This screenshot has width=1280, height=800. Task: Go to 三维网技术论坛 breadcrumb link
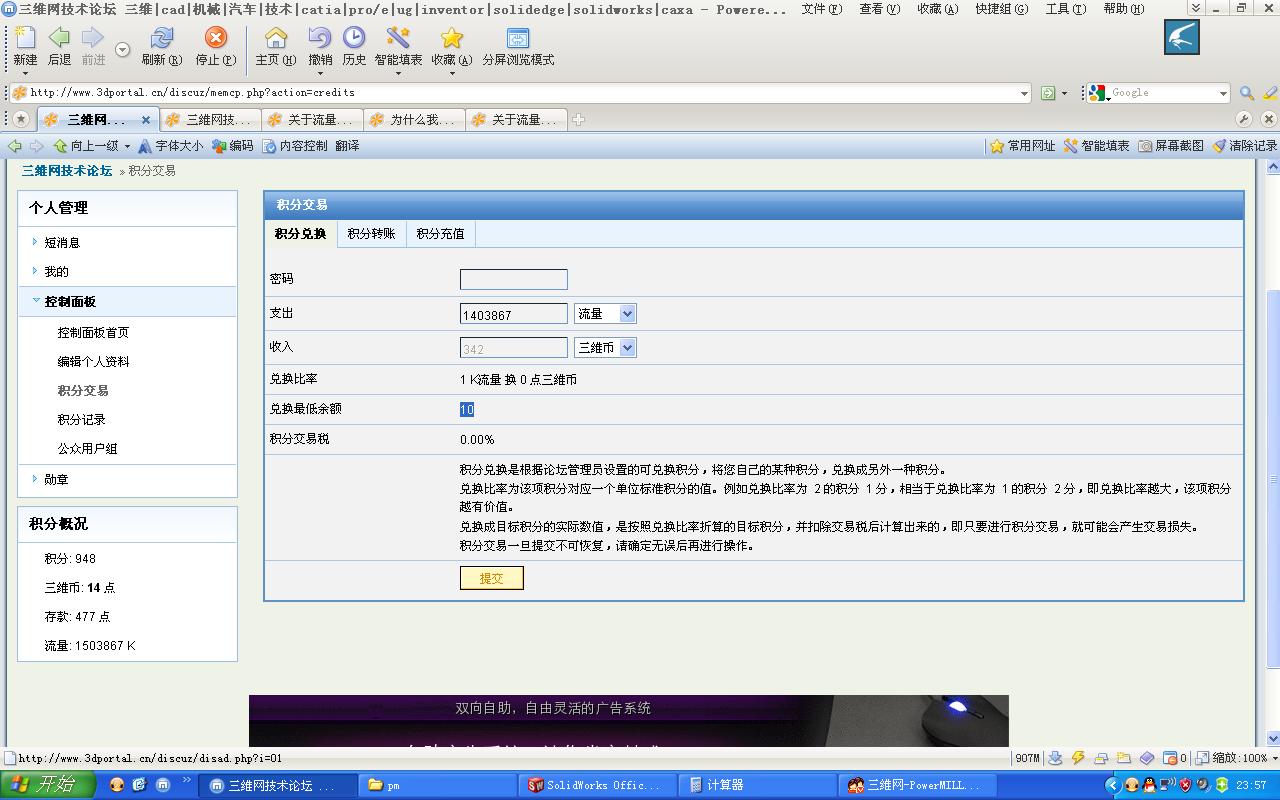67,171
